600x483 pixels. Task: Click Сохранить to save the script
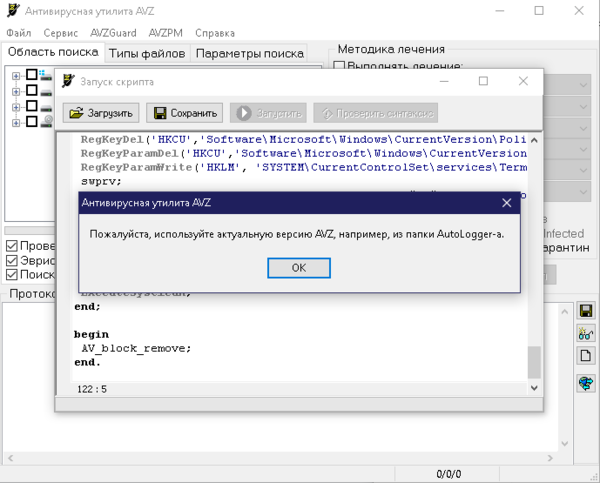pyautogui.click(x=184, y=113)
